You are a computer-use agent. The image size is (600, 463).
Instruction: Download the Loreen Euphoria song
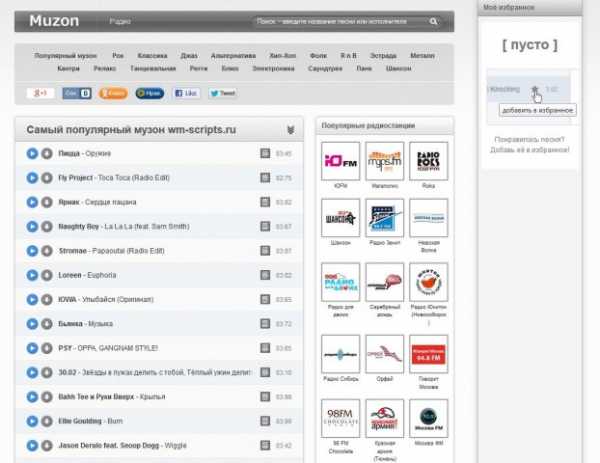(x=46, y=275)
